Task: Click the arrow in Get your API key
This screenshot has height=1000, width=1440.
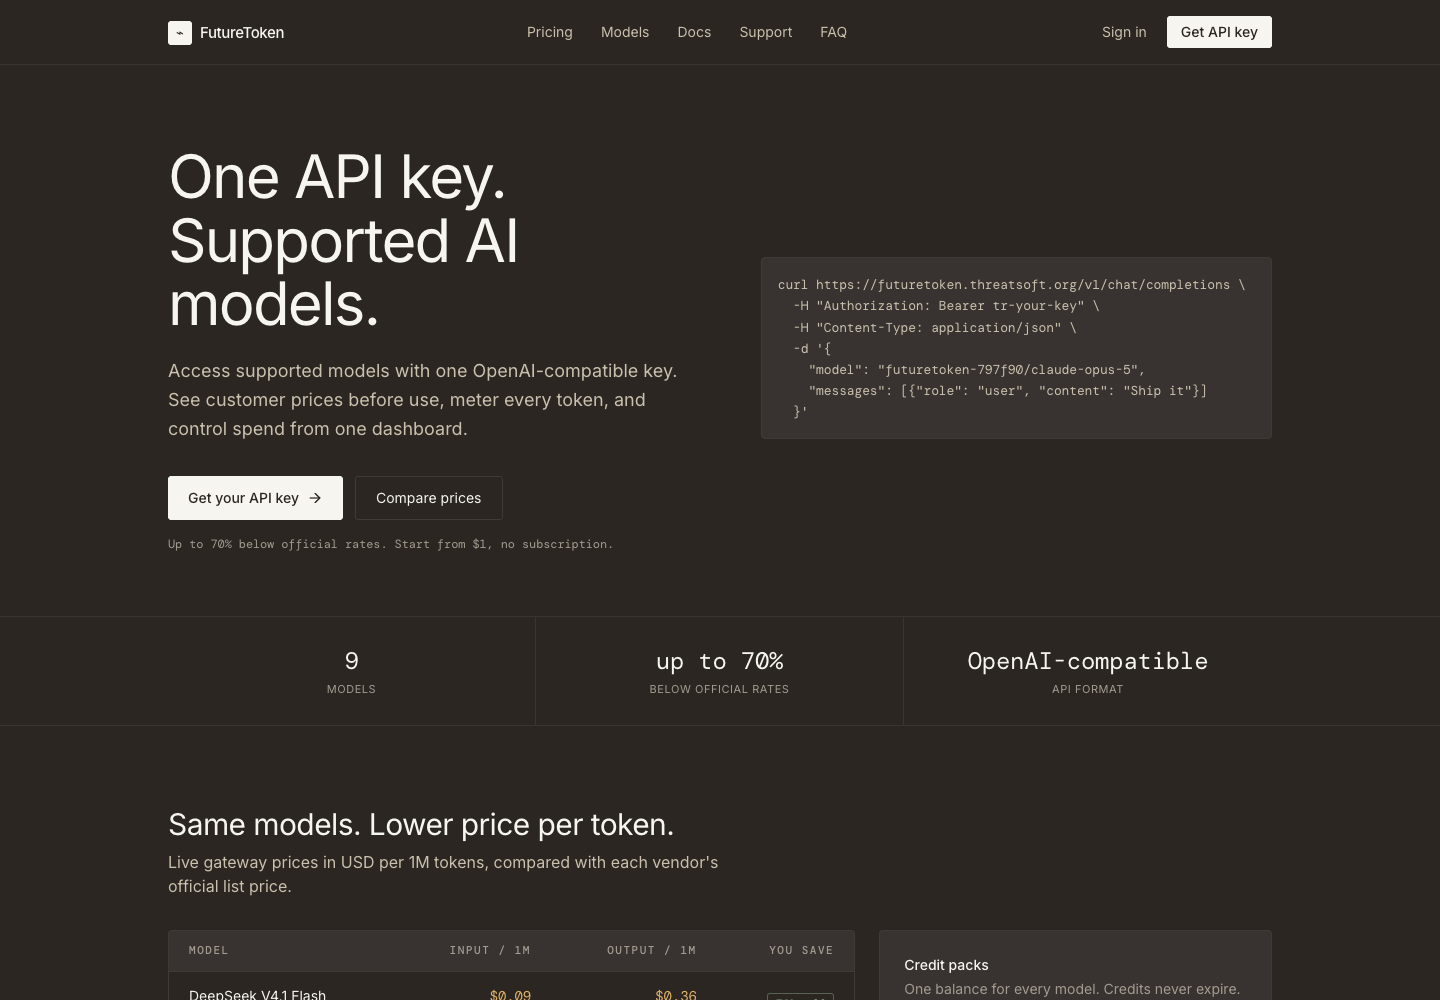Action: (315, 498)
